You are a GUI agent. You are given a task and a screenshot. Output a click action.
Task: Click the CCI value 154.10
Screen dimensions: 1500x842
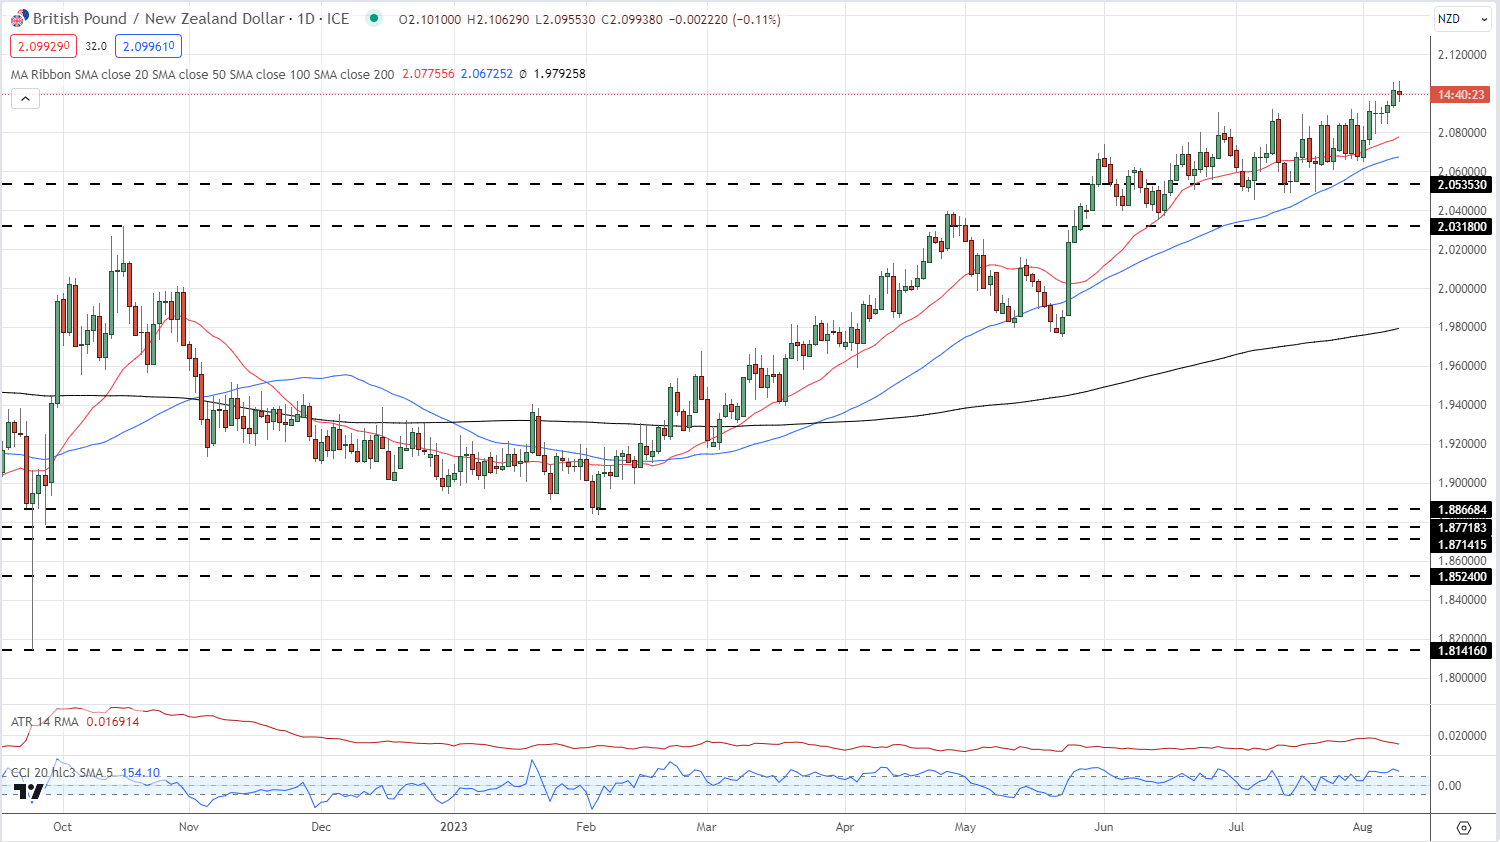point(141,773)
